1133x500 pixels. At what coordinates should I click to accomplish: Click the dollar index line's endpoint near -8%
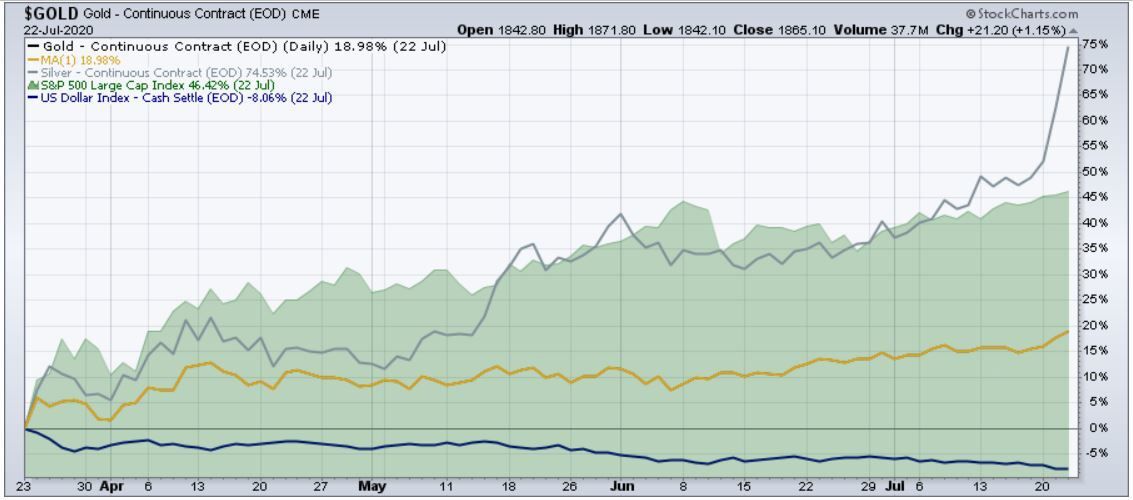1068,469
